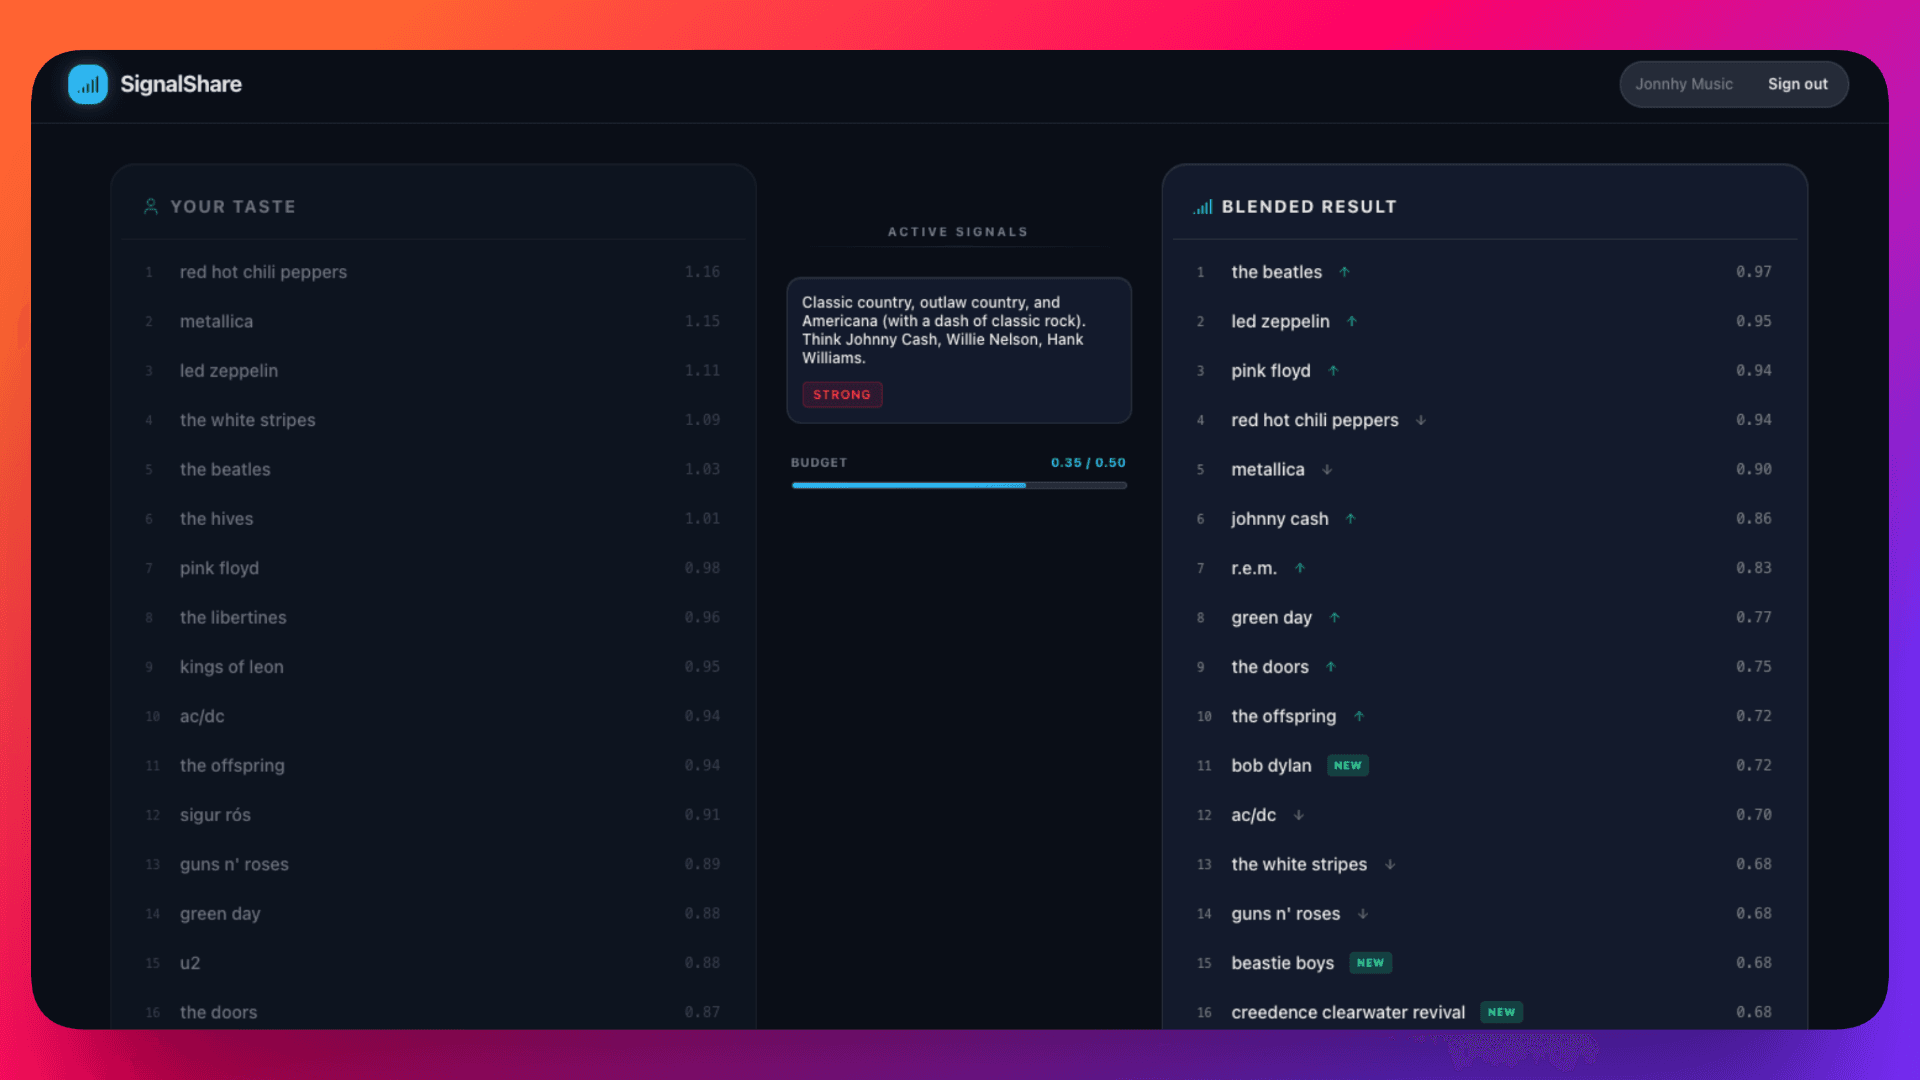Click the down arrow beside red hot chili peppers
The height and width of the screenshot is (1080, 1920).
tap(1421, 420)
